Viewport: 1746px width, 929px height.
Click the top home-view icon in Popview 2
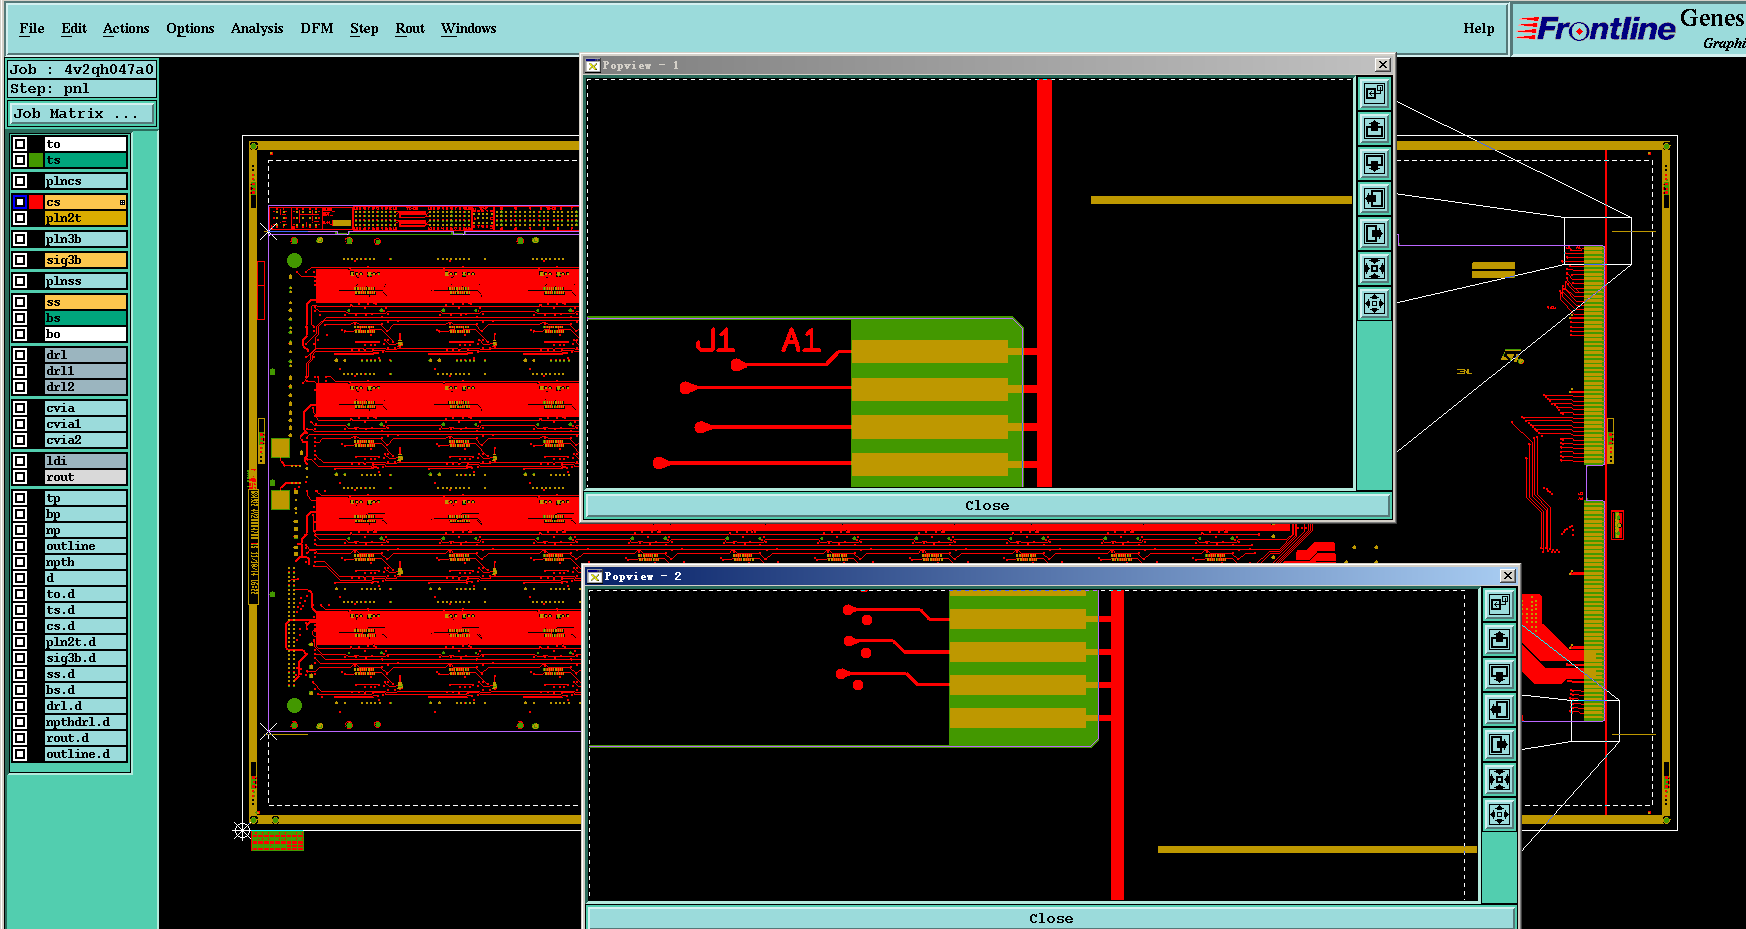tap(1499, 604)
